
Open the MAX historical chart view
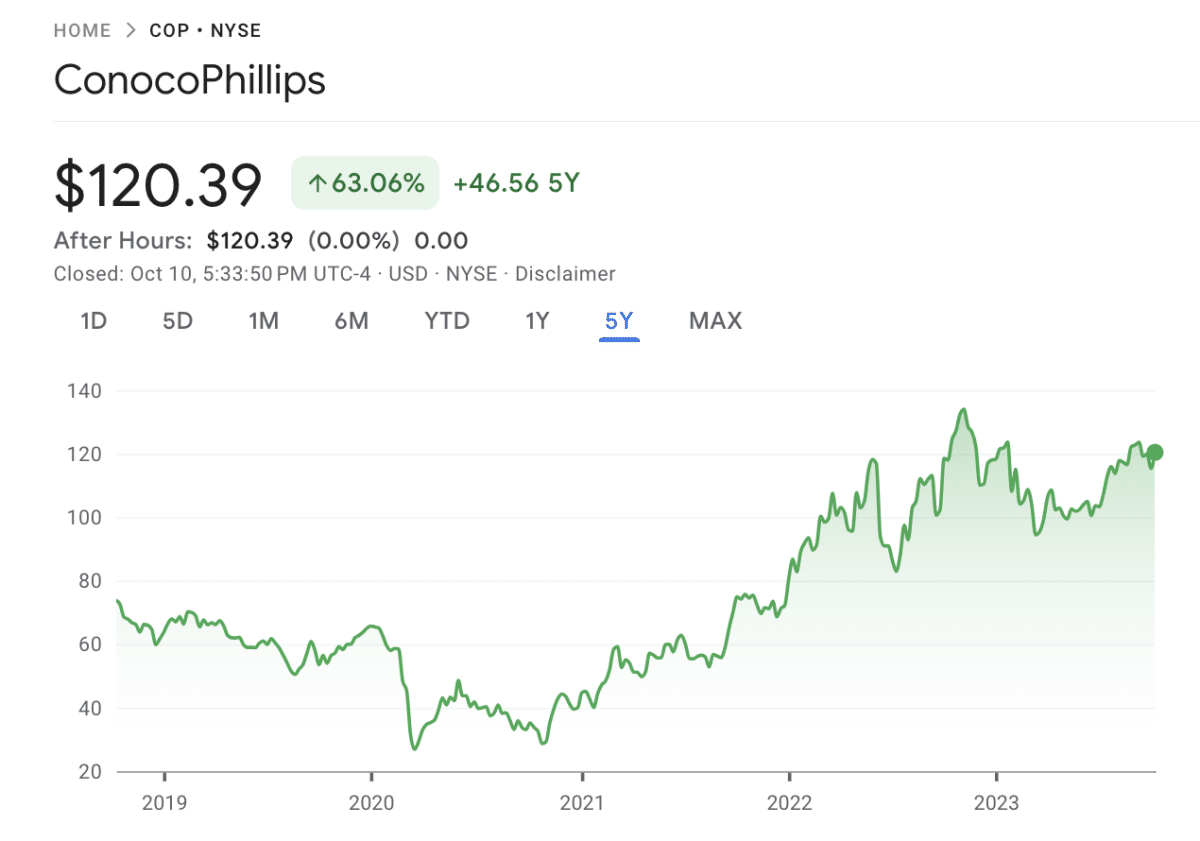[x=715, y=321]
